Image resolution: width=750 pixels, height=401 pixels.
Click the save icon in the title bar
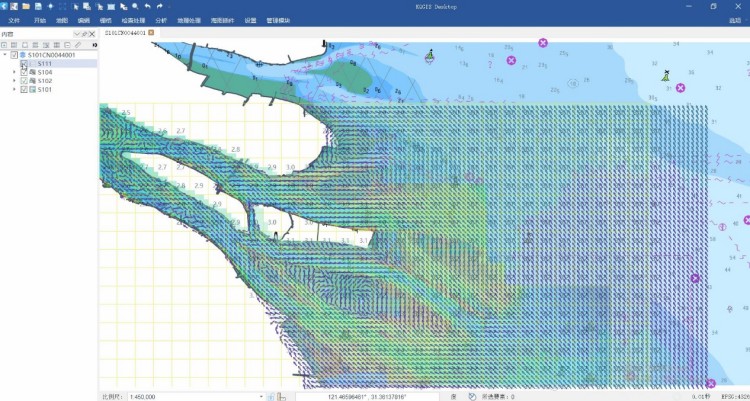(x=38, y=6)
